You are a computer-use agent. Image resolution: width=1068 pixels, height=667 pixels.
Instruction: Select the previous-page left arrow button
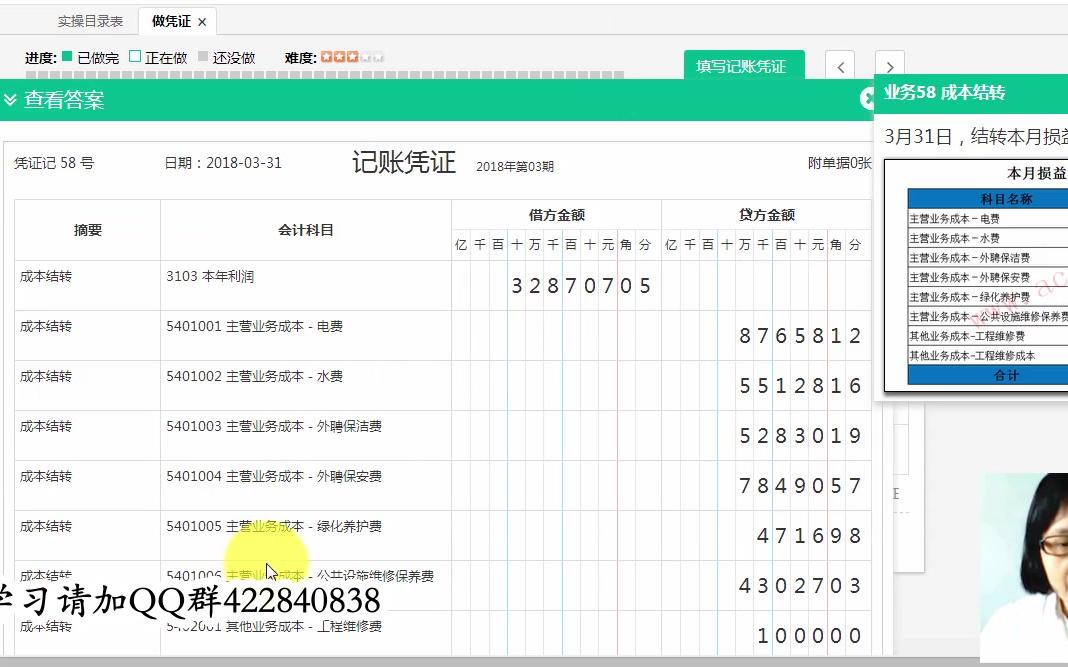(840, 65)
